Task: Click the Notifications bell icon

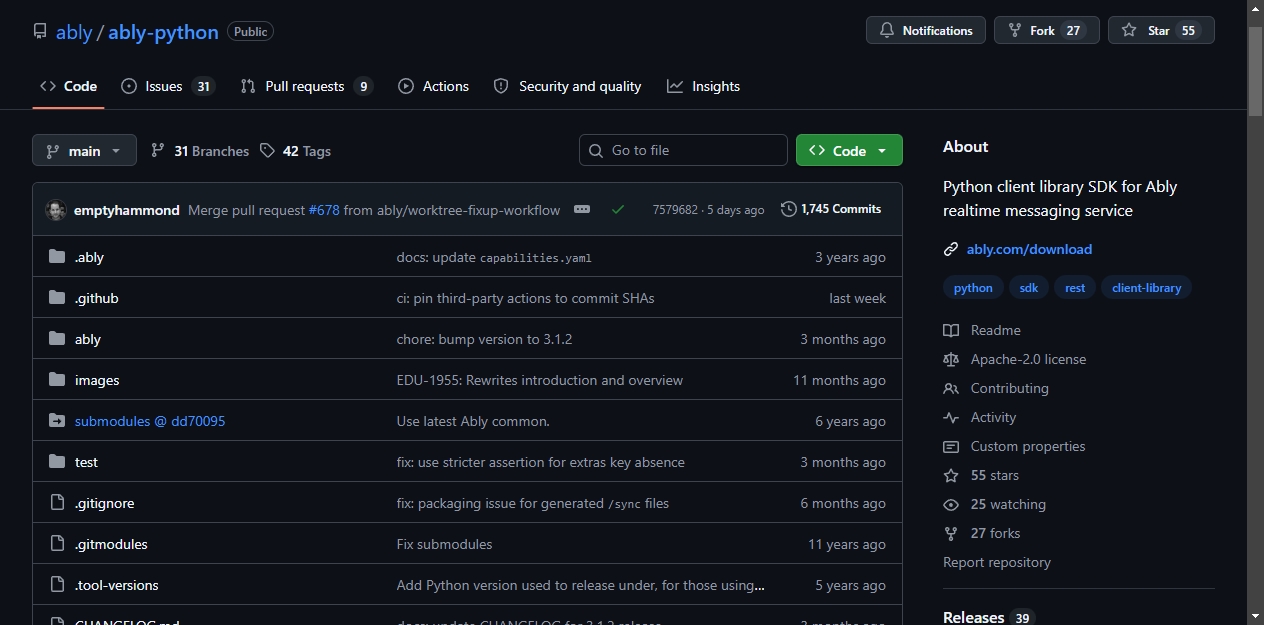Action: pos(887,31)
